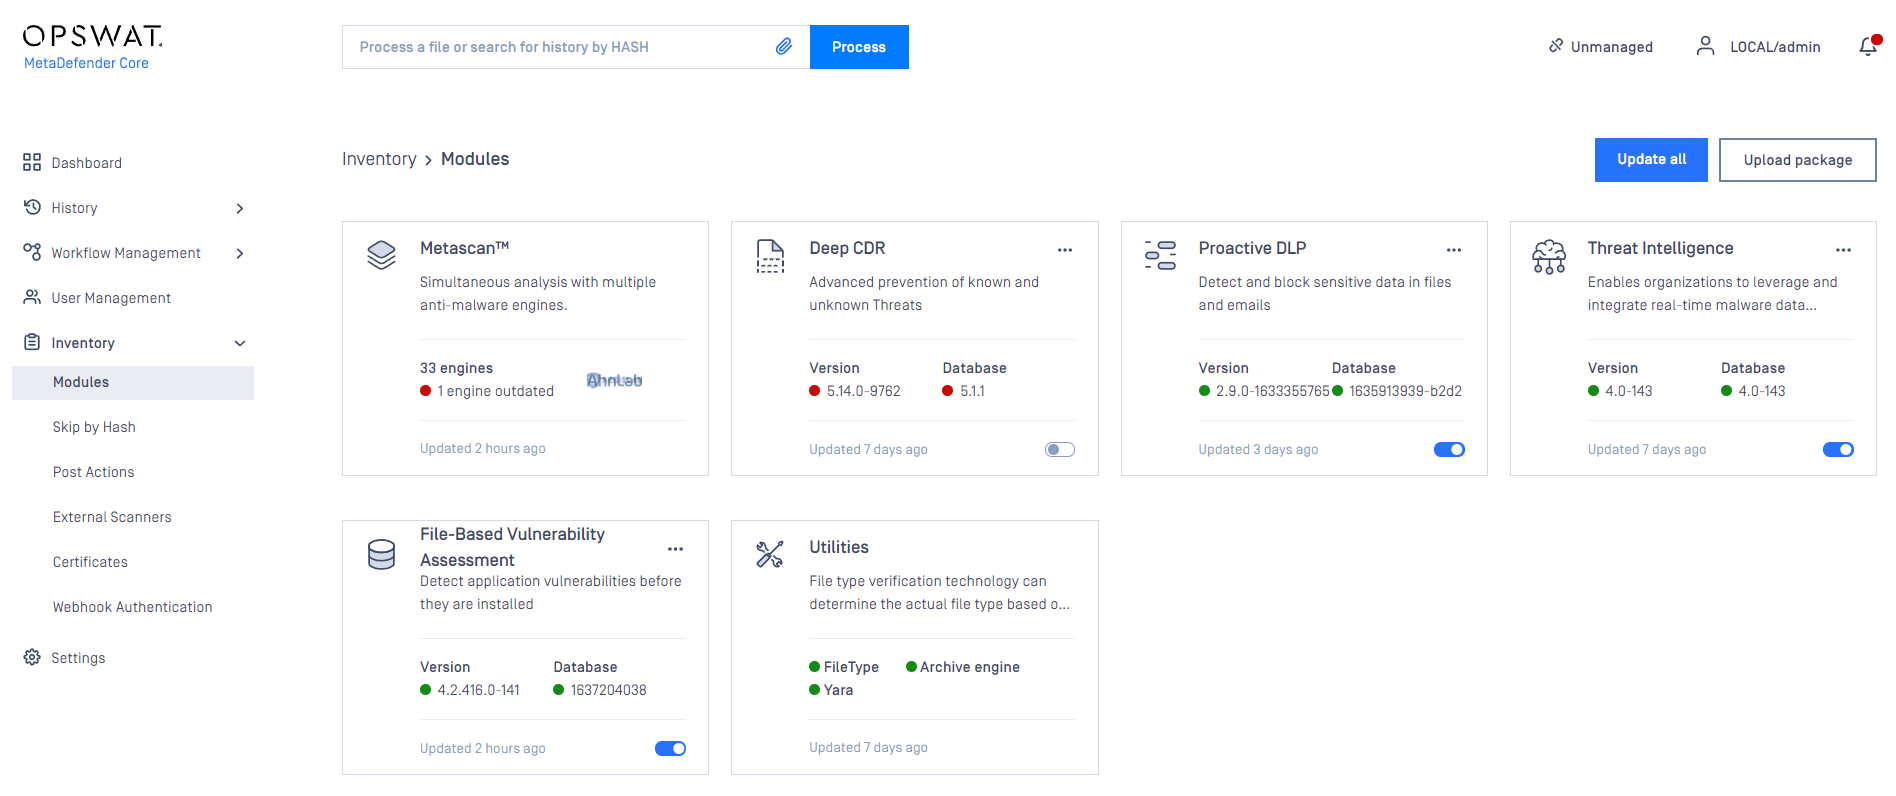The width and height of the screenshot is (1896, 796).
Task: Expand the Workflow Management chevron
Action: click(x=240, y=253)
